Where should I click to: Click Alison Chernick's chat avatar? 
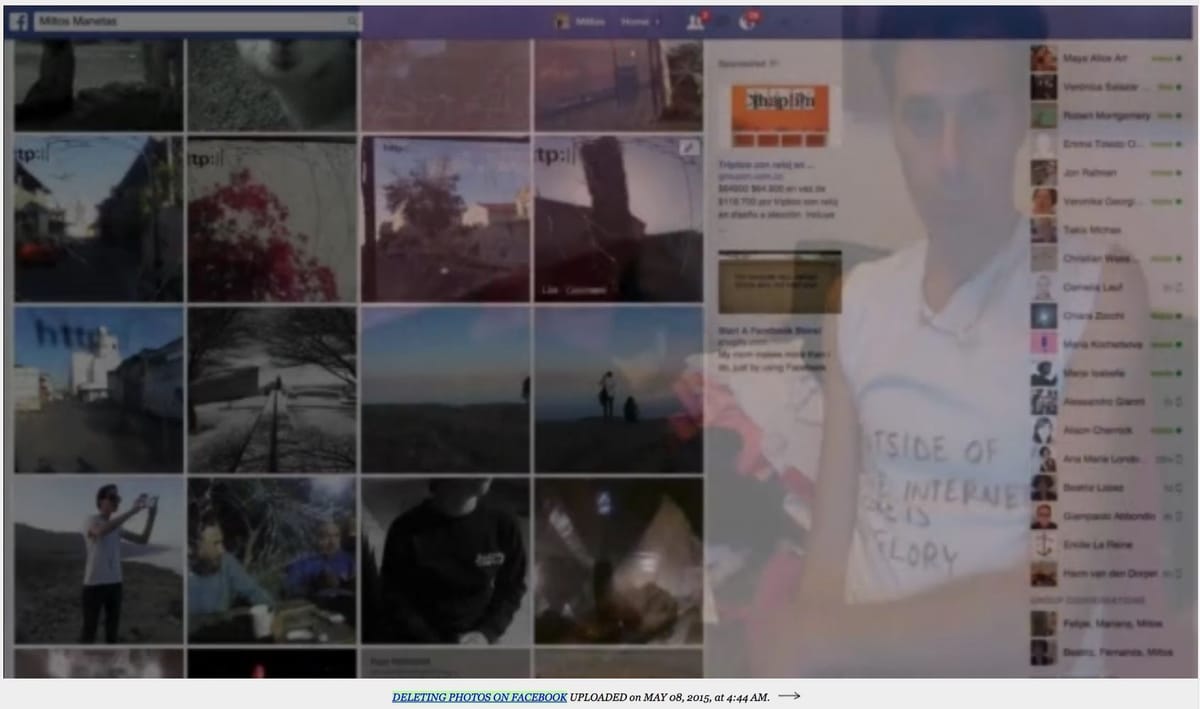click(x=1044, y=430)
